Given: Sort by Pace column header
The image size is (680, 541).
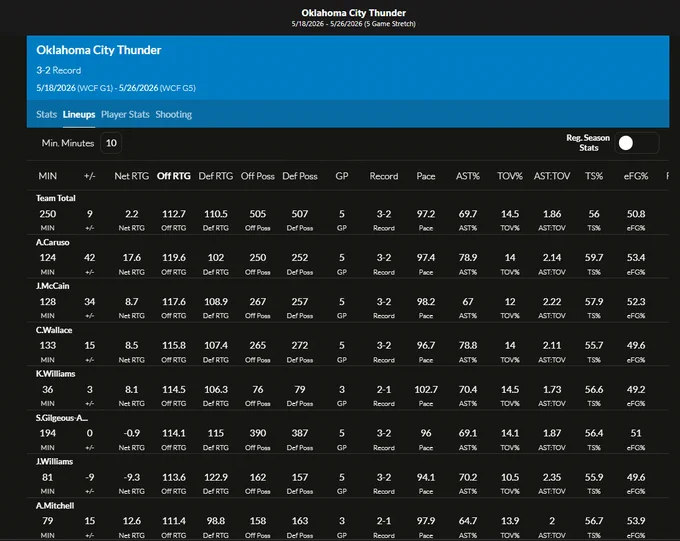Looking at the screenshot, I should pyautogui.click(x=426, y=176).
